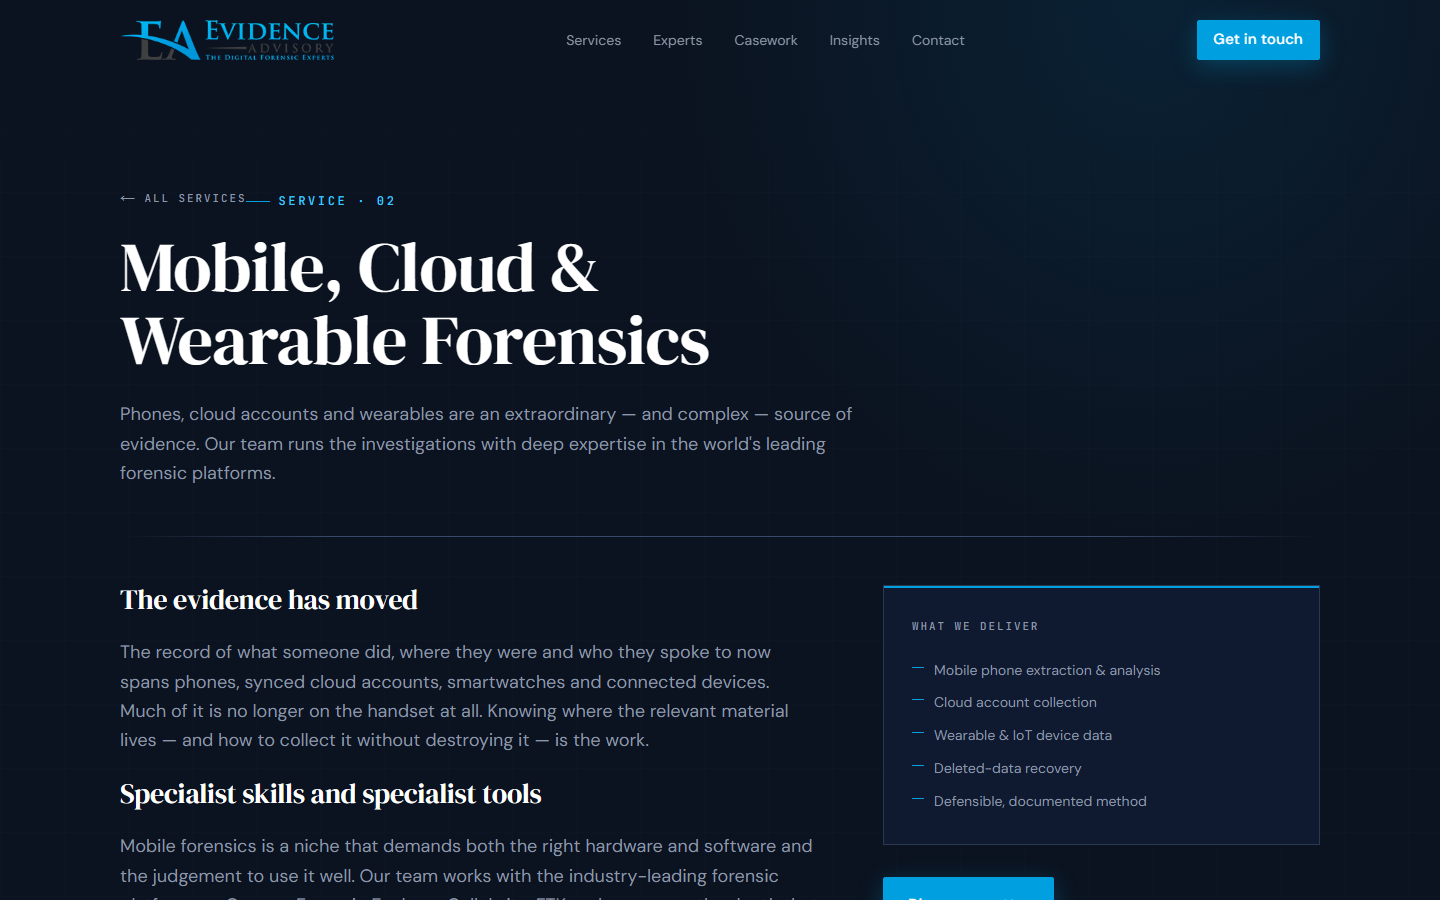The width and height of the screenshot is (1440, 900).
Task: Go back via All Services link
Action: (x=183, y=198)
